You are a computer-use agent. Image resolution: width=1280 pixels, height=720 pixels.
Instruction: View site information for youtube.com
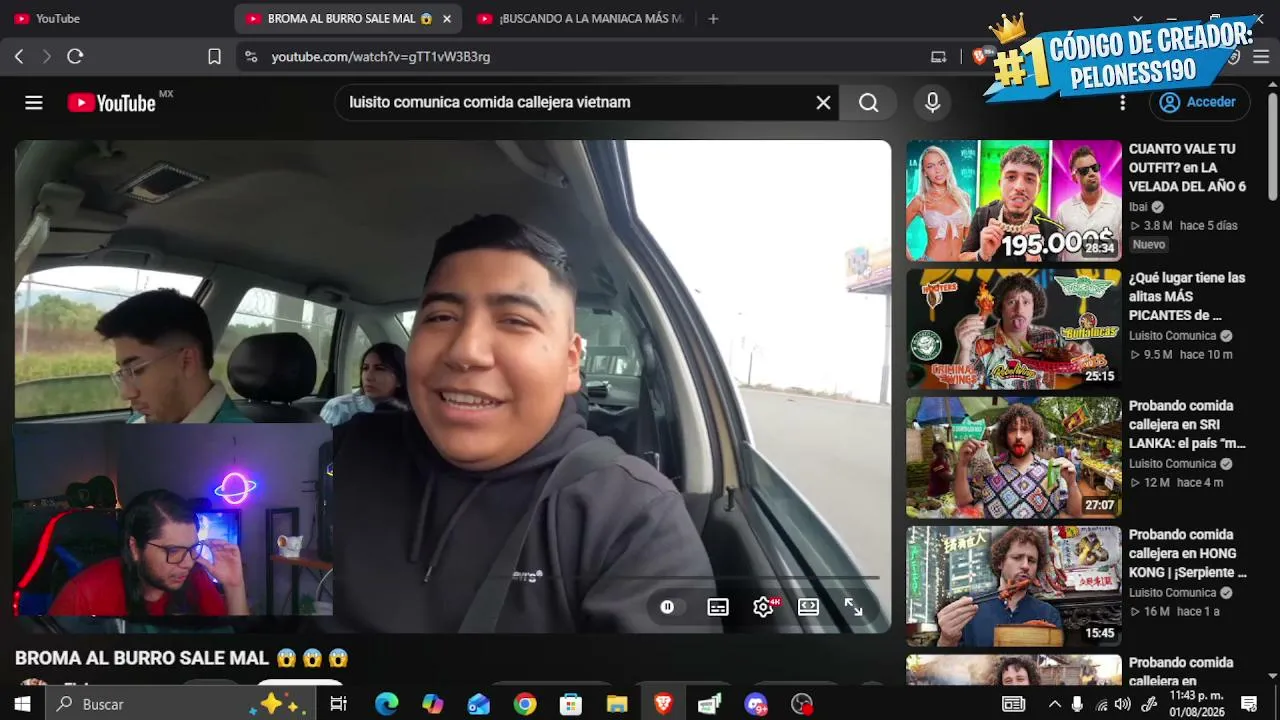click(x=250, y=57)
